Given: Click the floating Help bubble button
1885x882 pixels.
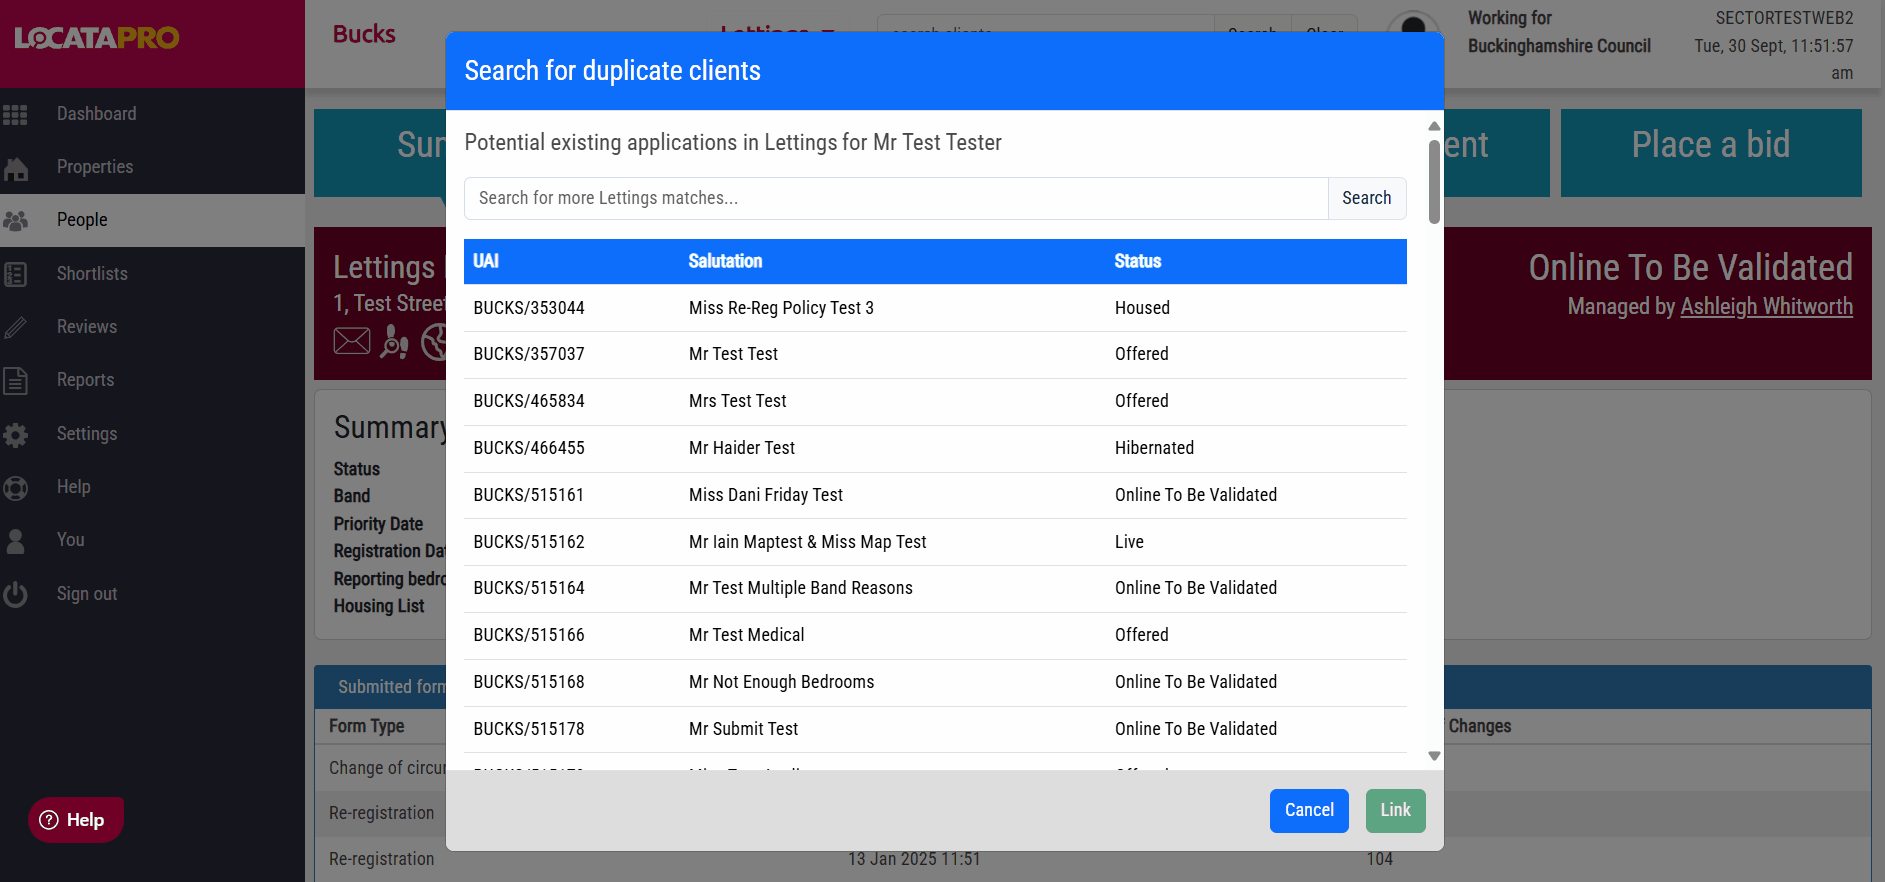Looking at the screenshot, I should click(75, 820).
